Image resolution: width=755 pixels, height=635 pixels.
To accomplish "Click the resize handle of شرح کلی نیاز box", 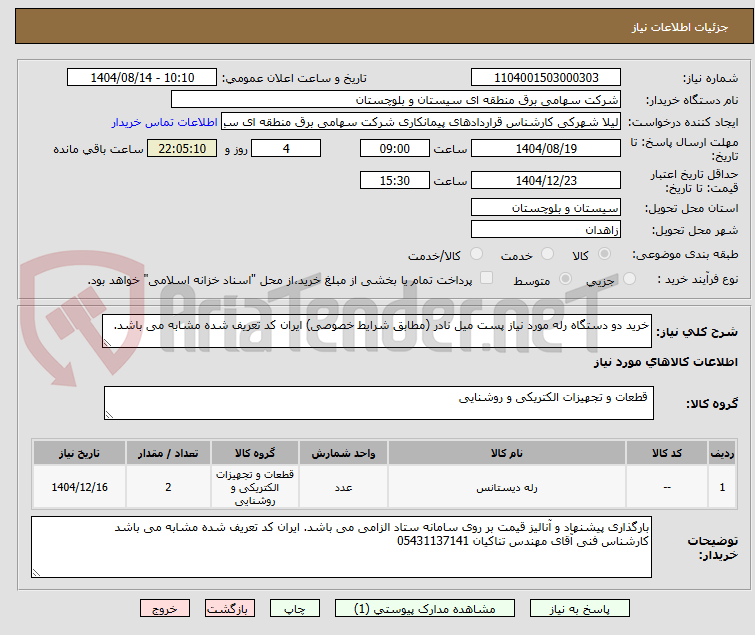I will tap(107, 343).
